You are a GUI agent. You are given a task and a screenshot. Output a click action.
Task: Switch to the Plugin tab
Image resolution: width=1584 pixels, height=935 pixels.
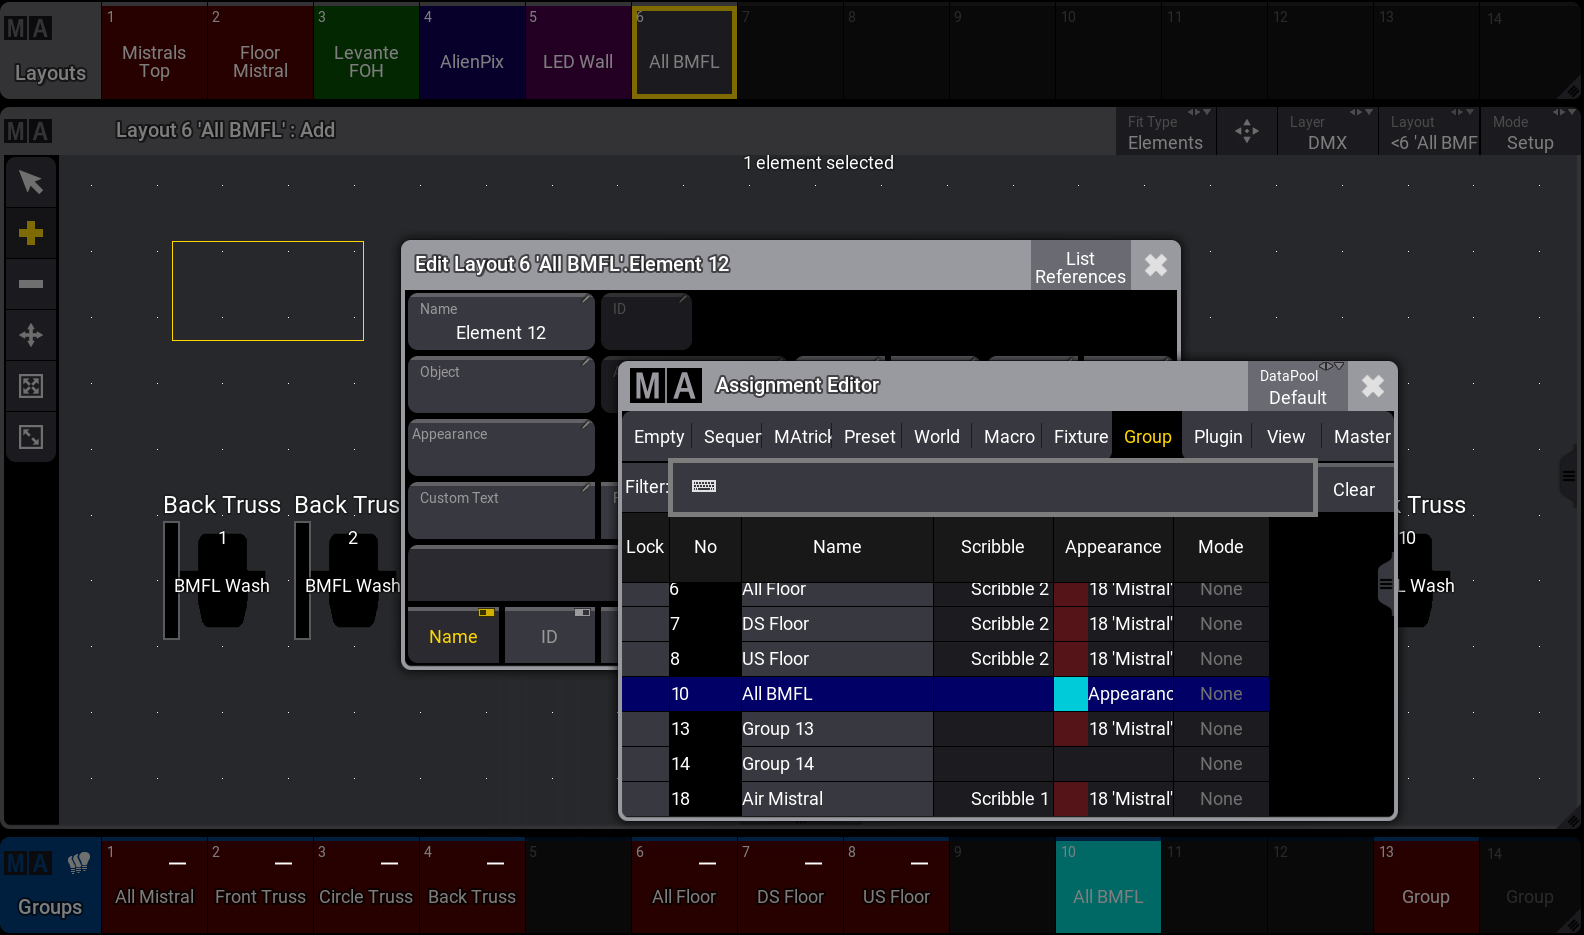coord(1218,437)
